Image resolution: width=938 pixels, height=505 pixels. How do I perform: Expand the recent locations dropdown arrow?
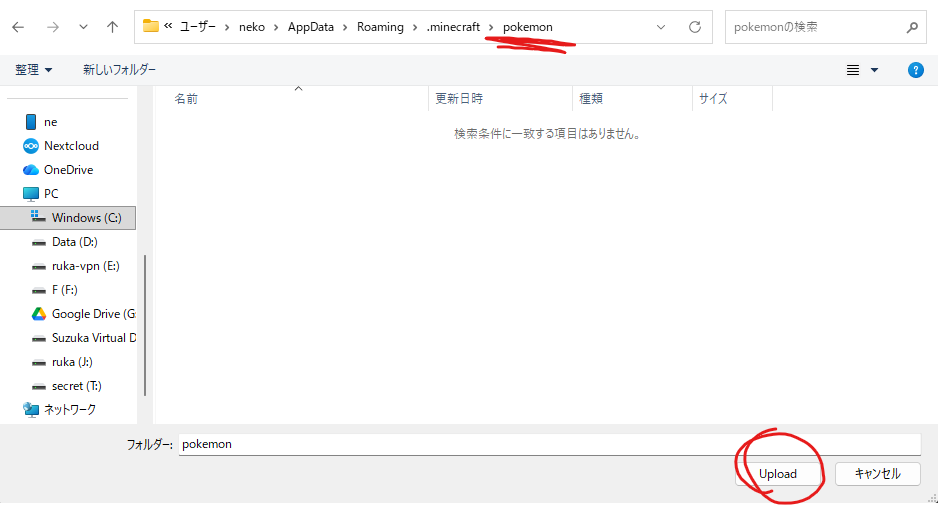point(83,27)
